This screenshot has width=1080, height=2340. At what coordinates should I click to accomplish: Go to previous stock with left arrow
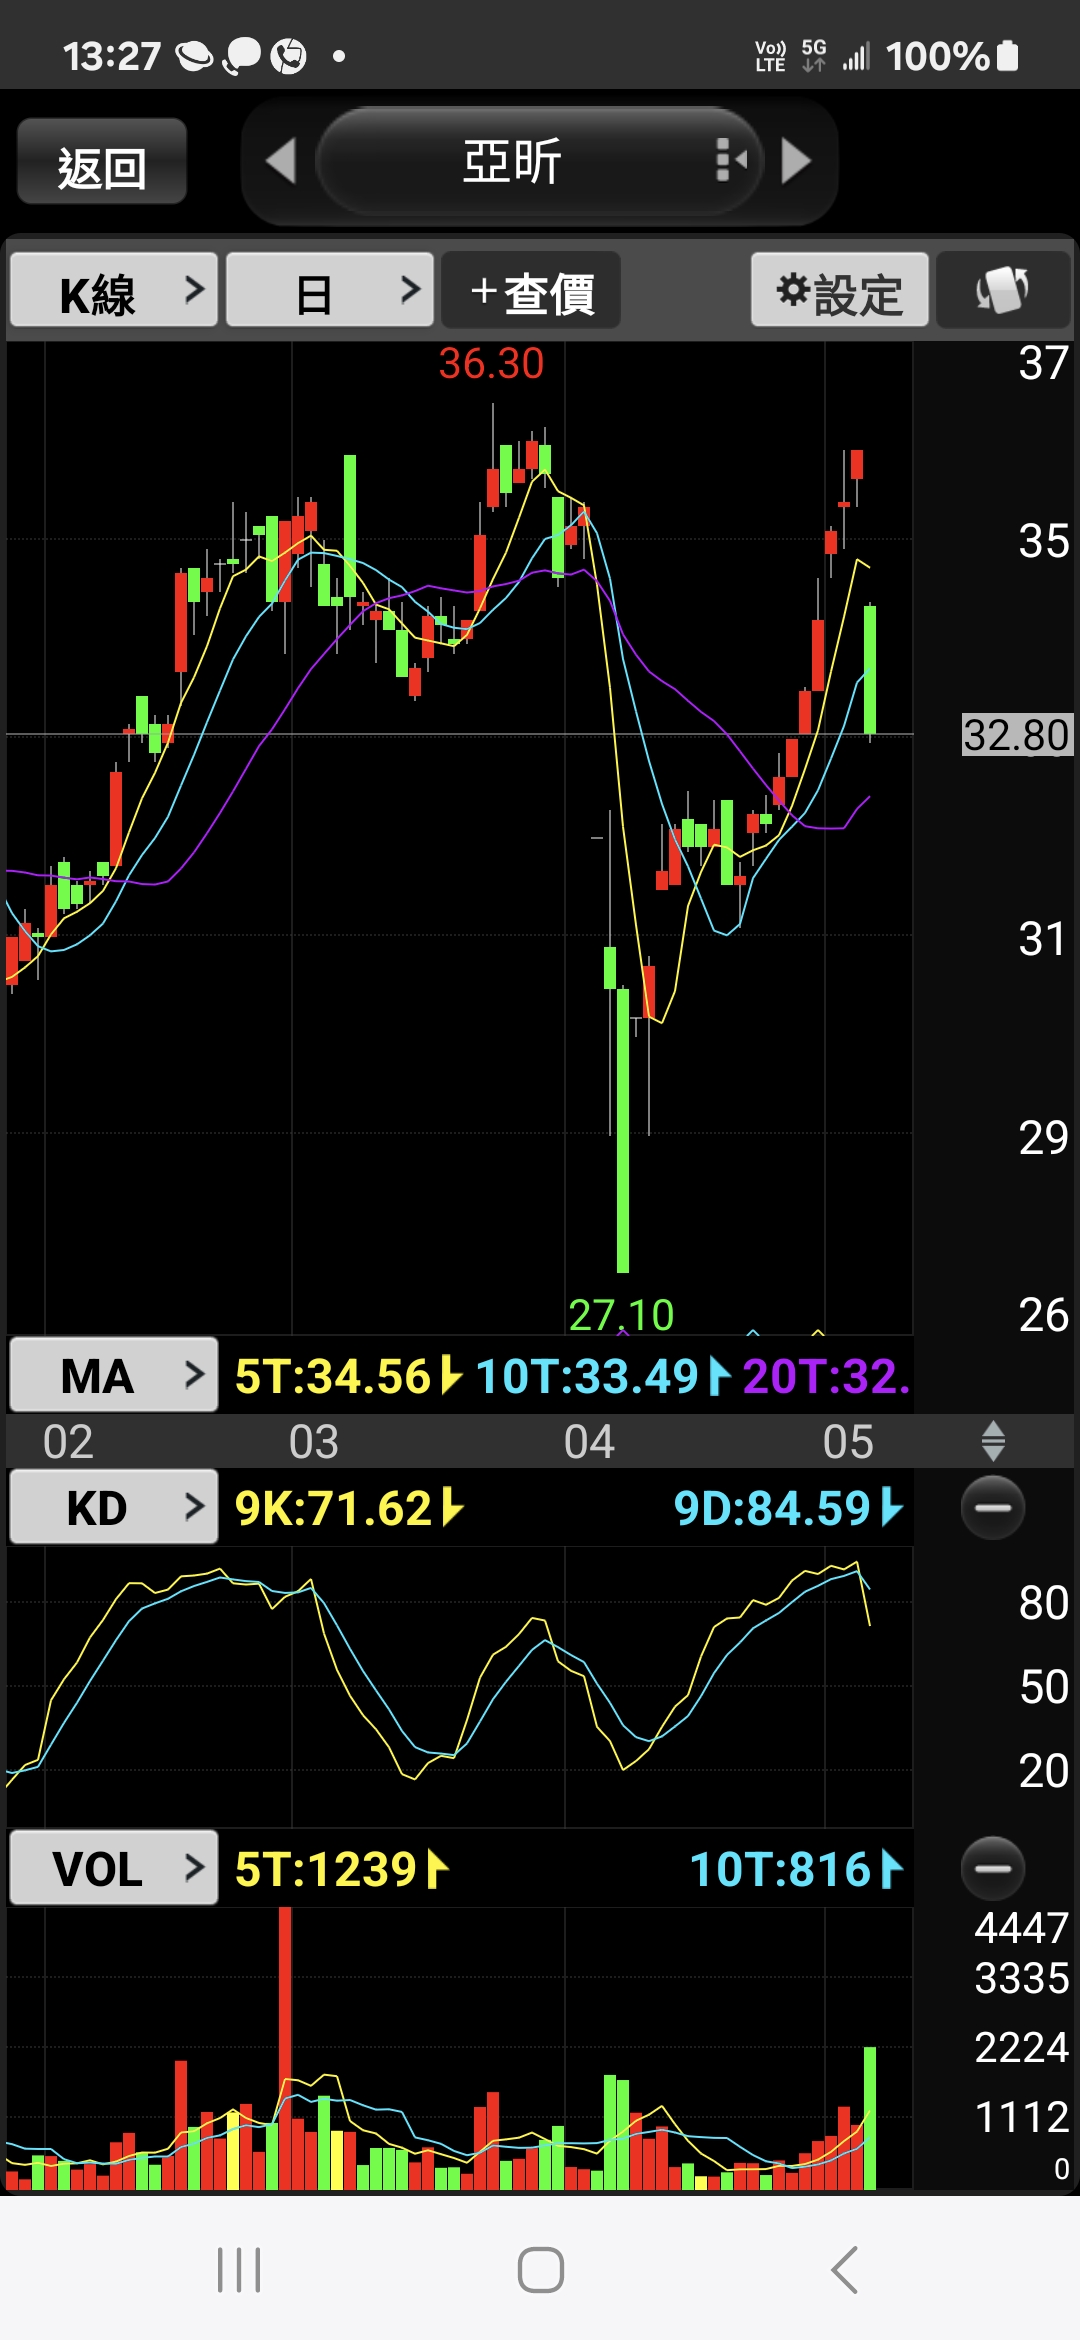[x=281, y=161]
